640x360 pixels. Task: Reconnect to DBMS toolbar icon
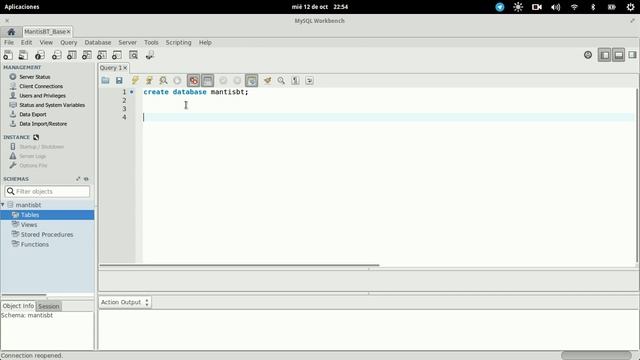149,55
